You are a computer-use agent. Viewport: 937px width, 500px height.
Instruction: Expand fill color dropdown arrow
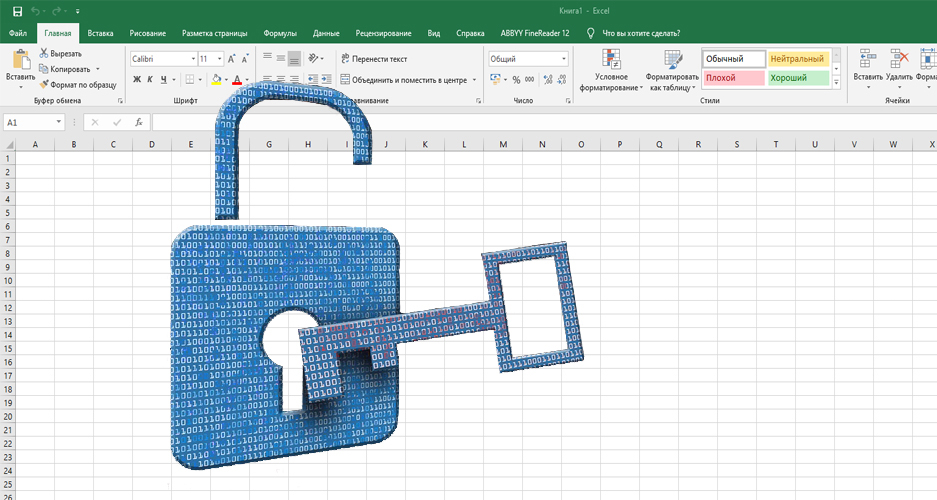point(226,79)
